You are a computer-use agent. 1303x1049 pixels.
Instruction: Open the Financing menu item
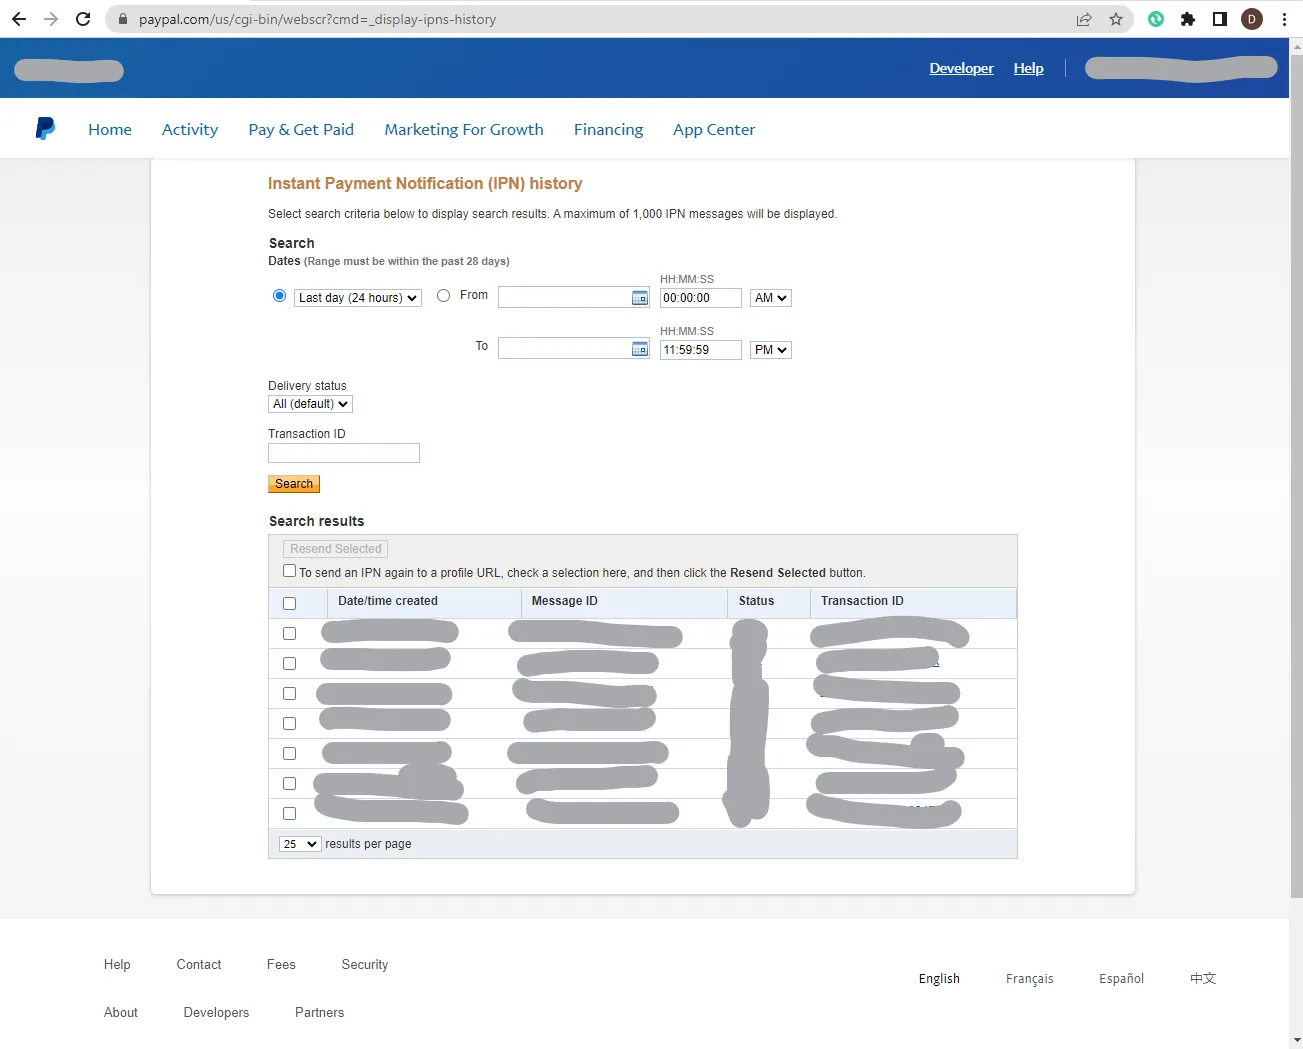(608, 129)
